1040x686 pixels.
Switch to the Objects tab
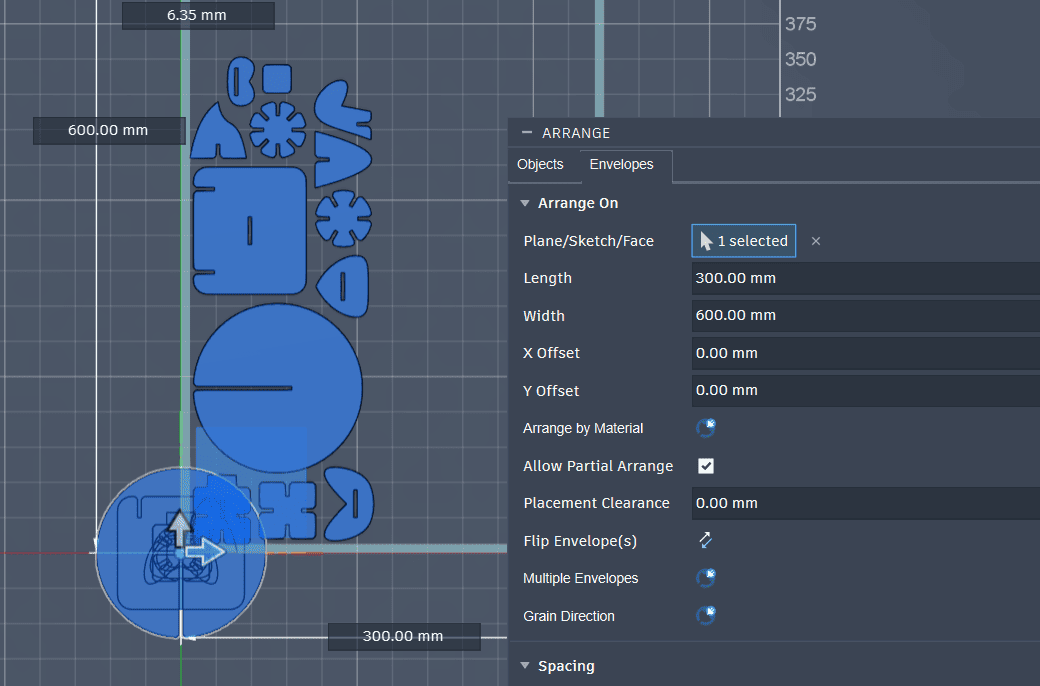click(540, 164)
